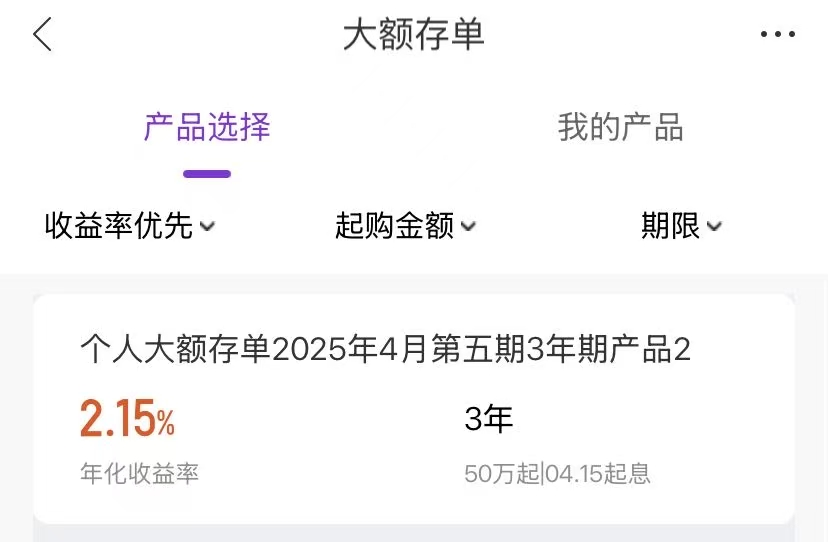
Task: Select the 3年 term text
Action: pyautogui.click(x=489, y=419)
